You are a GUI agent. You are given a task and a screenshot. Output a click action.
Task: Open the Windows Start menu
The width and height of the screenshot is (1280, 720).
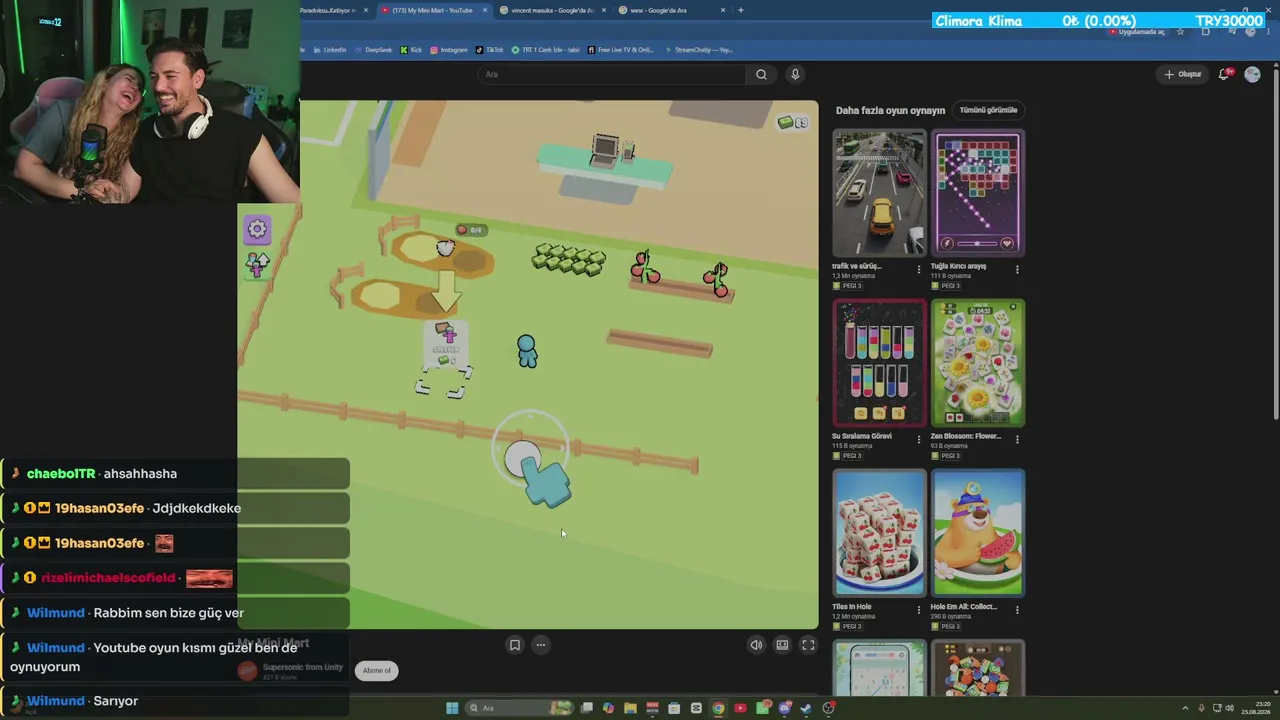(x=452, y=708)
